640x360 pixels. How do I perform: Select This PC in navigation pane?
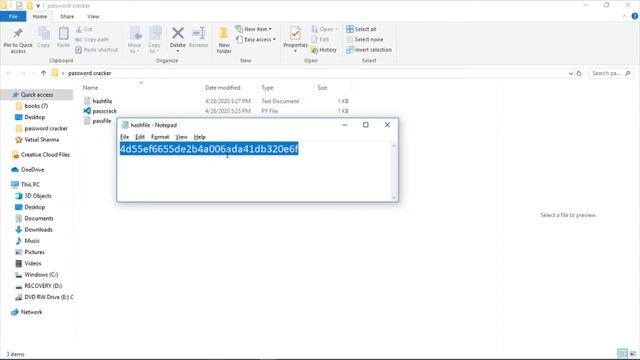click(x=30, y=184)
